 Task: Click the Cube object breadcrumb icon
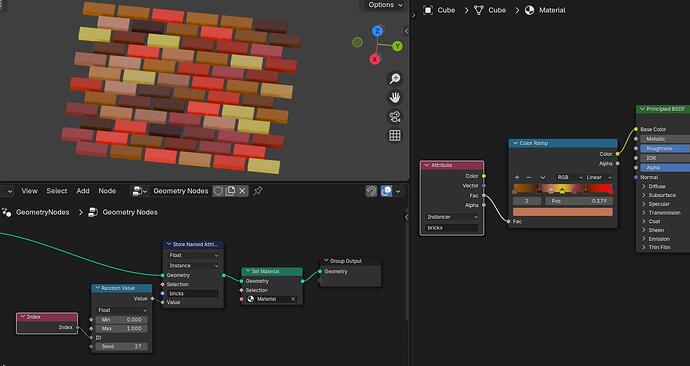pos(428,10)
